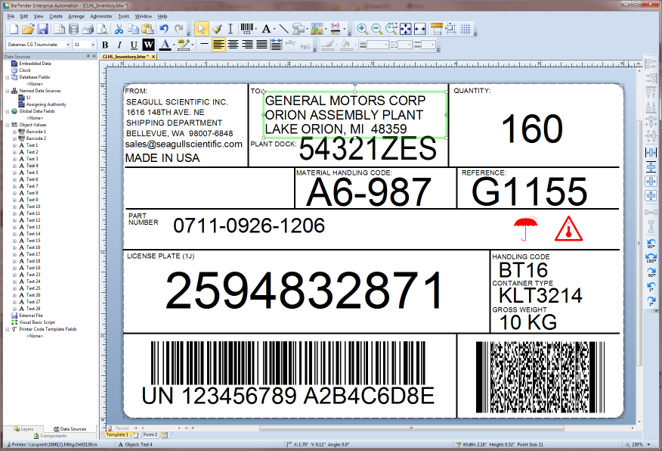
Task: Undo the last action
Action: pyautogui.click(x=164, y=29)
